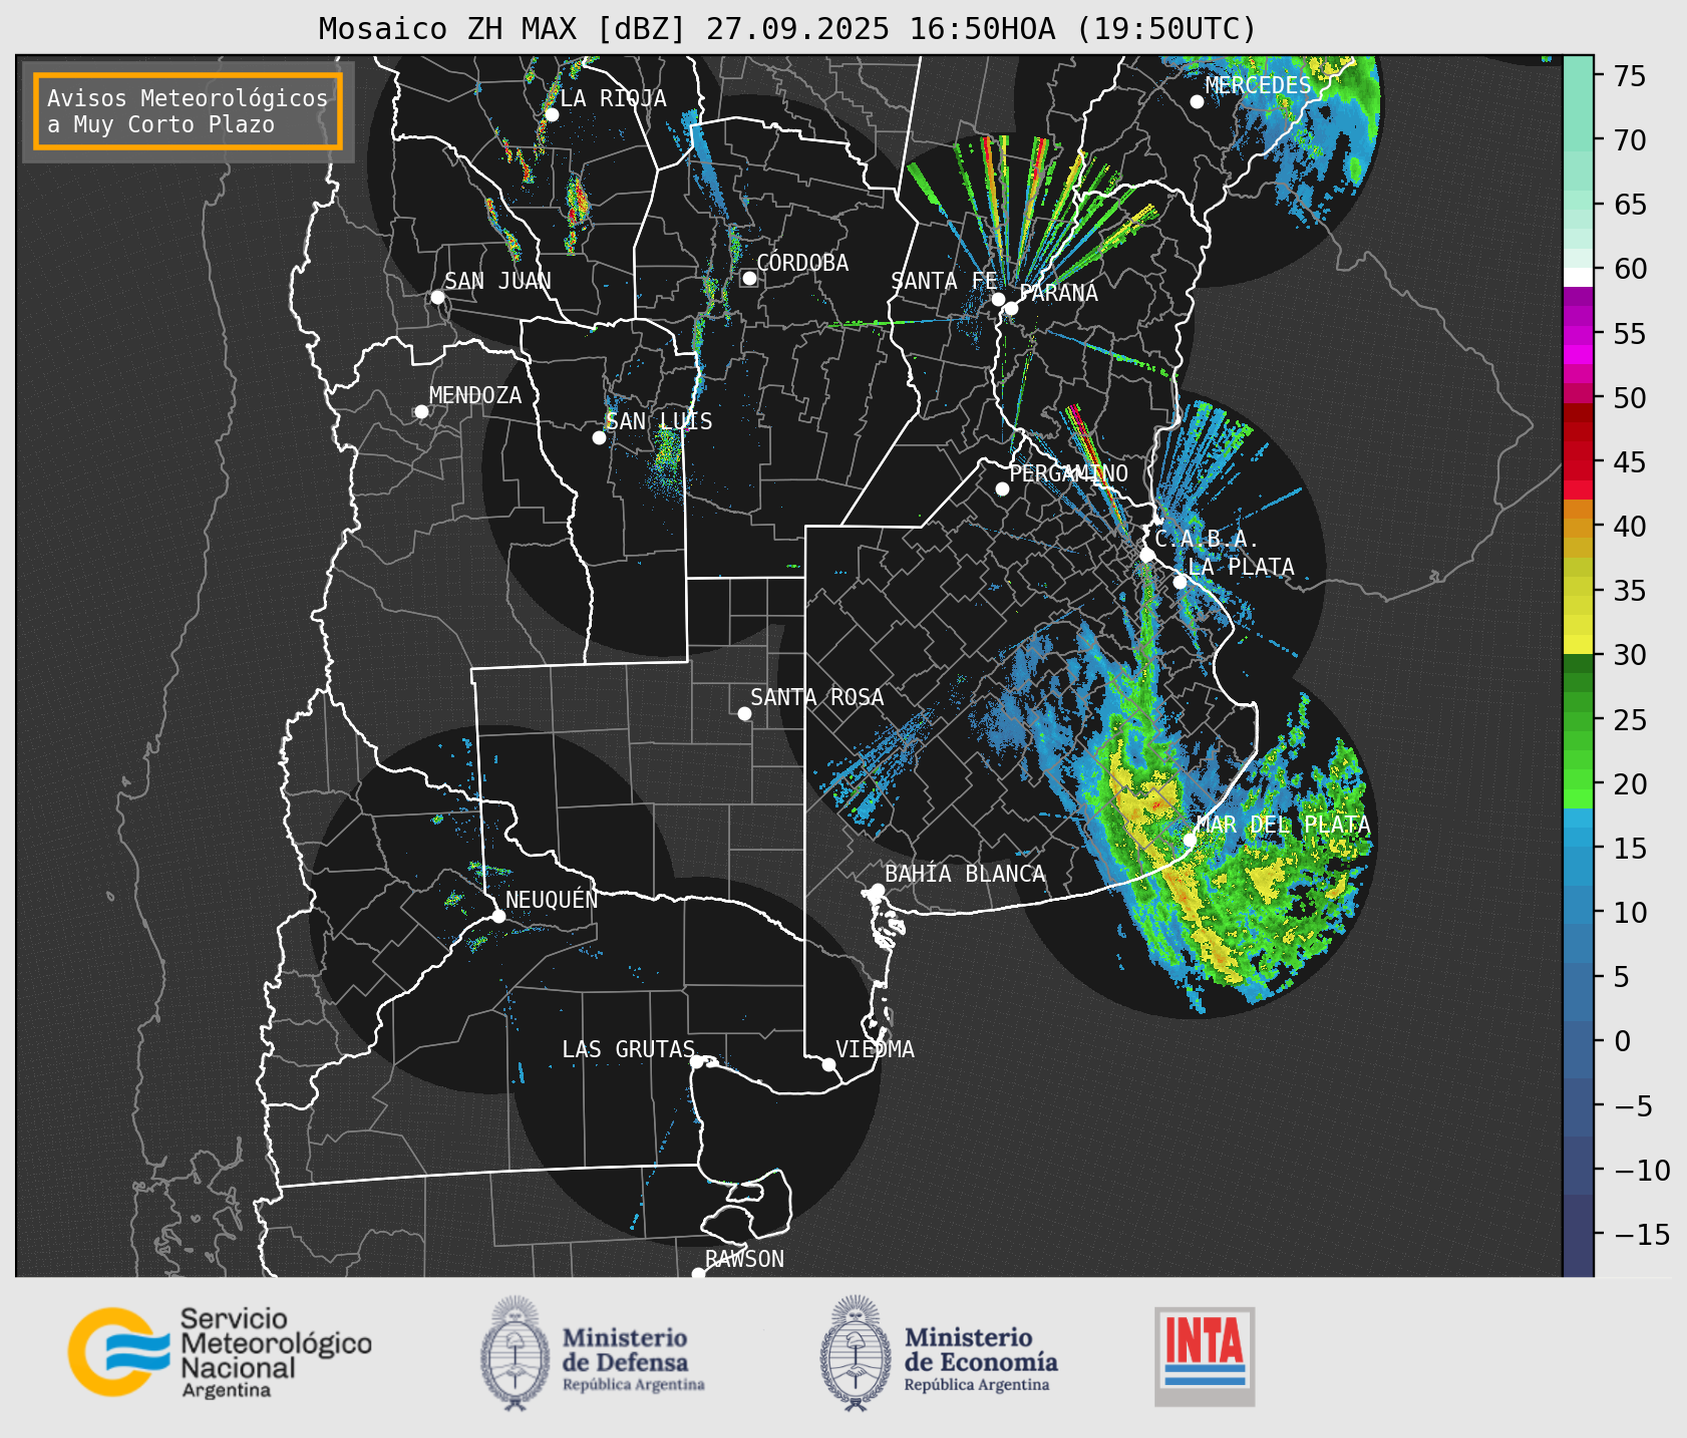Click the Servicio Meteorológico Nacional text
The image size is (1687, 1438).
tap(275, 1353)
